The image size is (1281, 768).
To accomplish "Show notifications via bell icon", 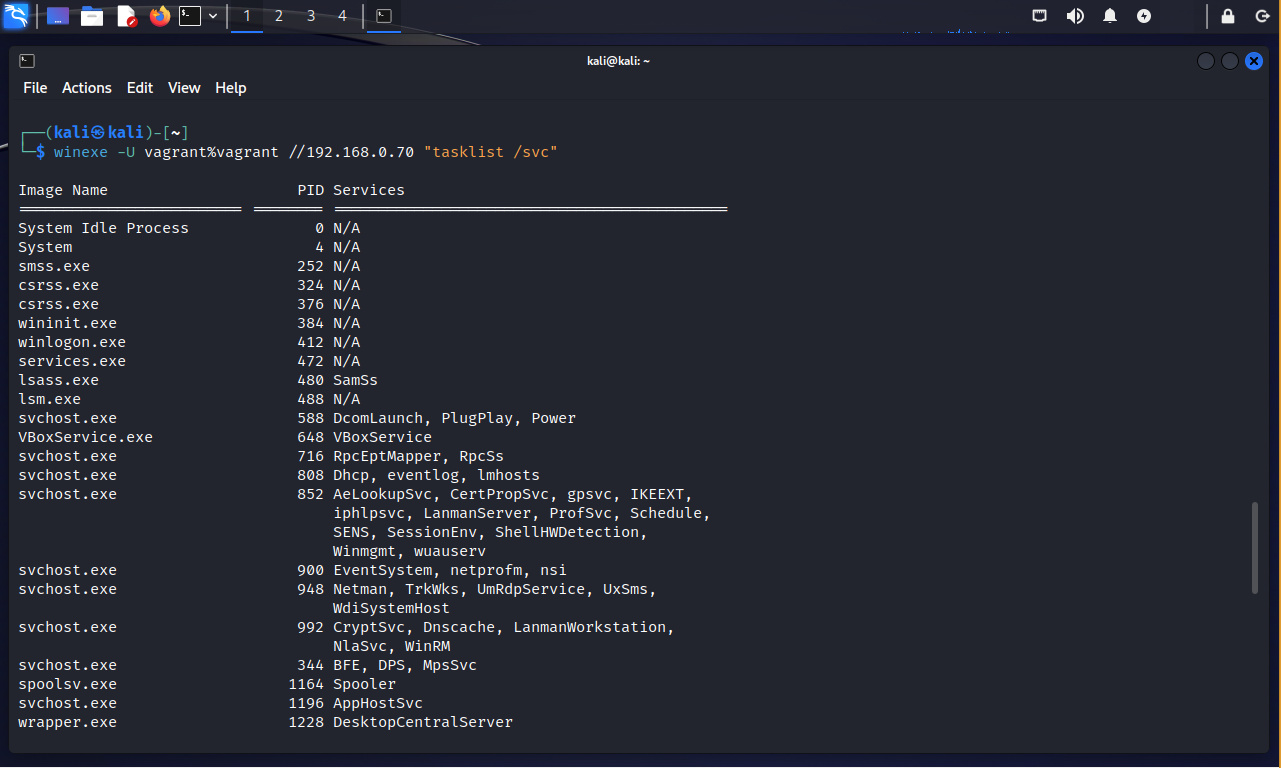I will point(1110,16).
